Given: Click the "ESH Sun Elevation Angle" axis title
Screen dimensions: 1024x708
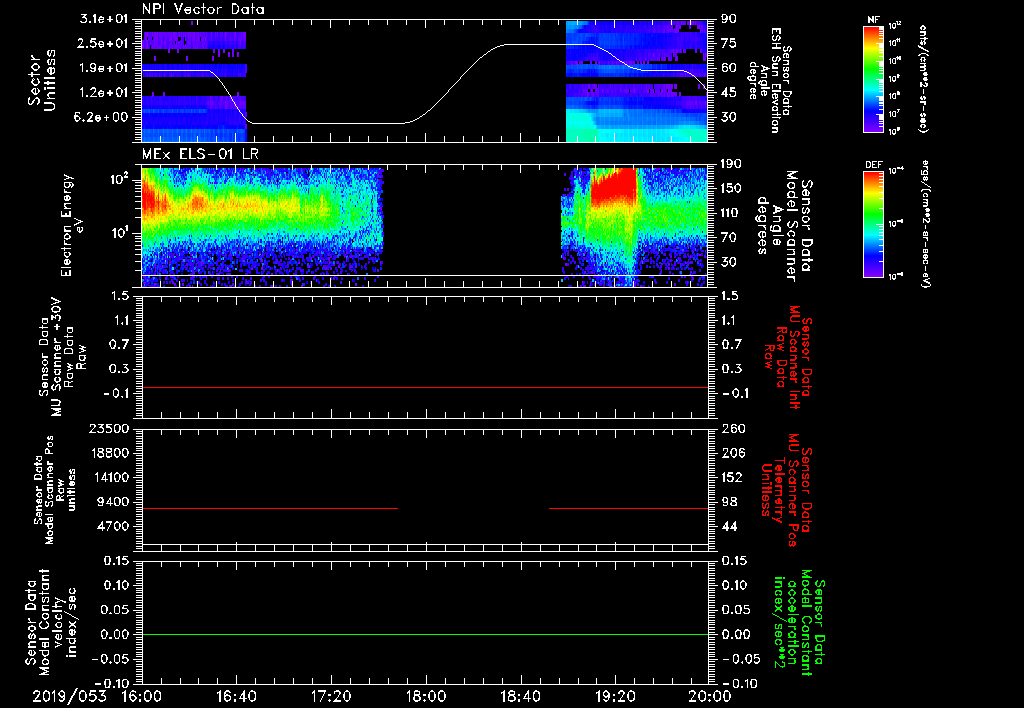Looking at the screenshot, I should 770,80.
